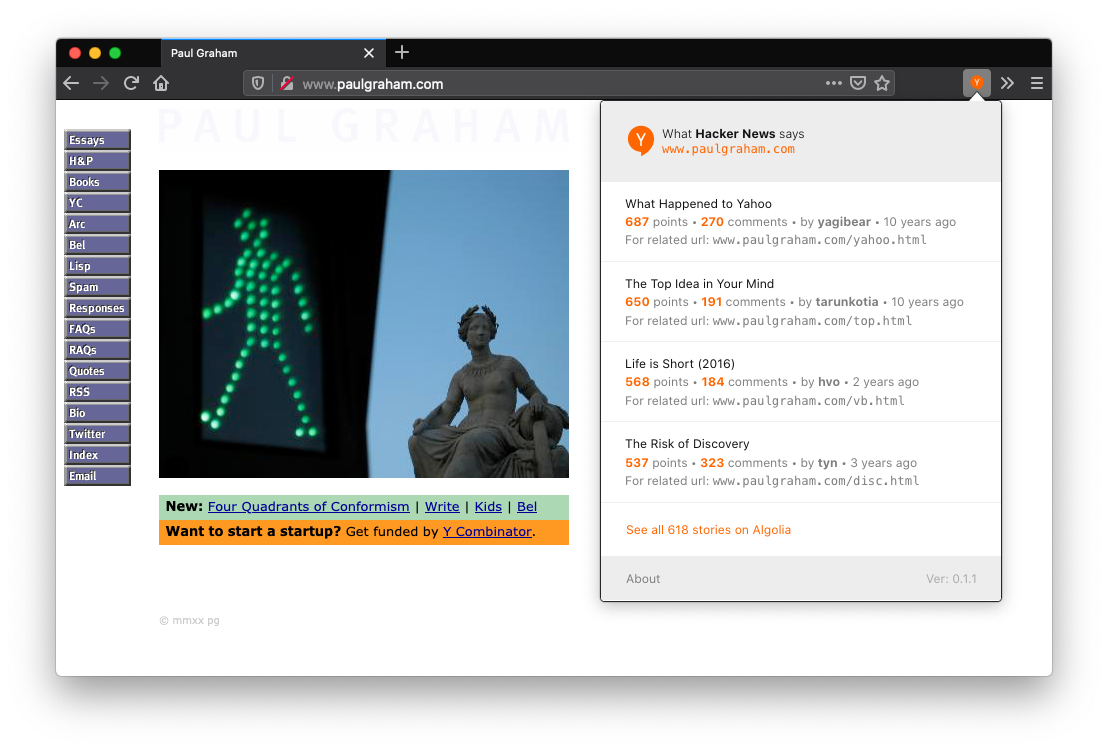The image size is (1108, 750).
Task: Open tracking protection shield icon
Action: pos(258,83)
